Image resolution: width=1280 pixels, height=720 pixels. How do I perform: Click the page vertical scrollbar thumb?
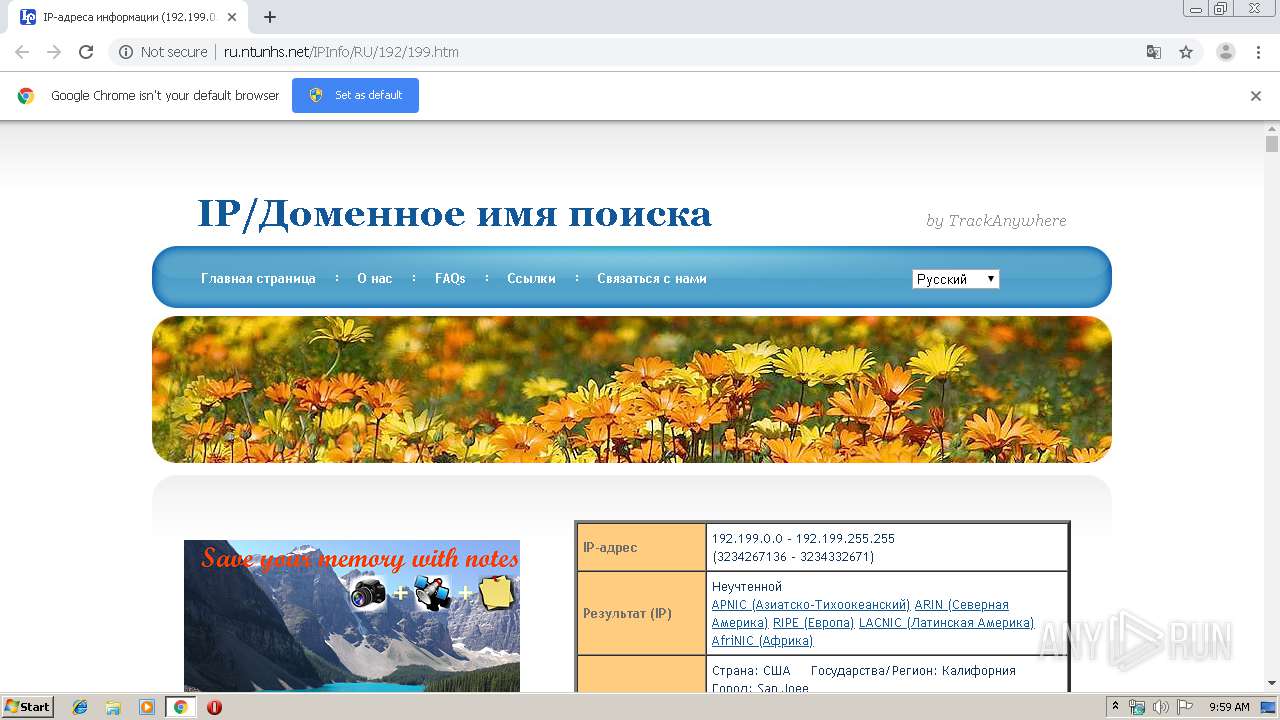point(1272,144)
